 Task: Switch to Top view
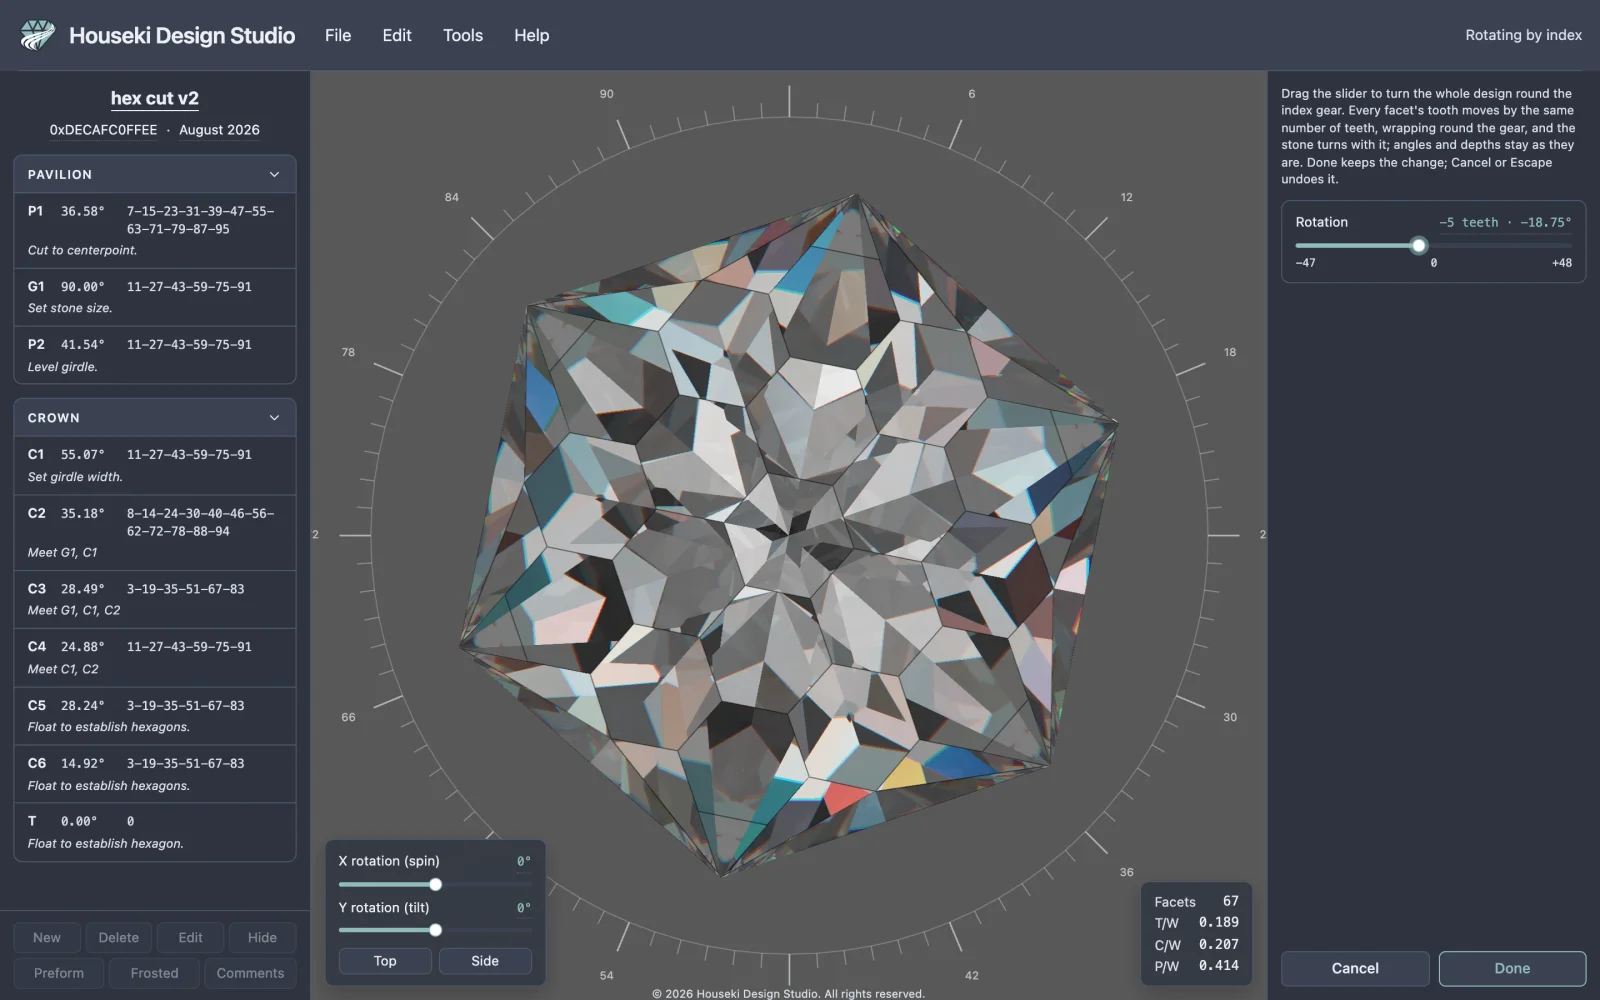(x=385, y=961)
